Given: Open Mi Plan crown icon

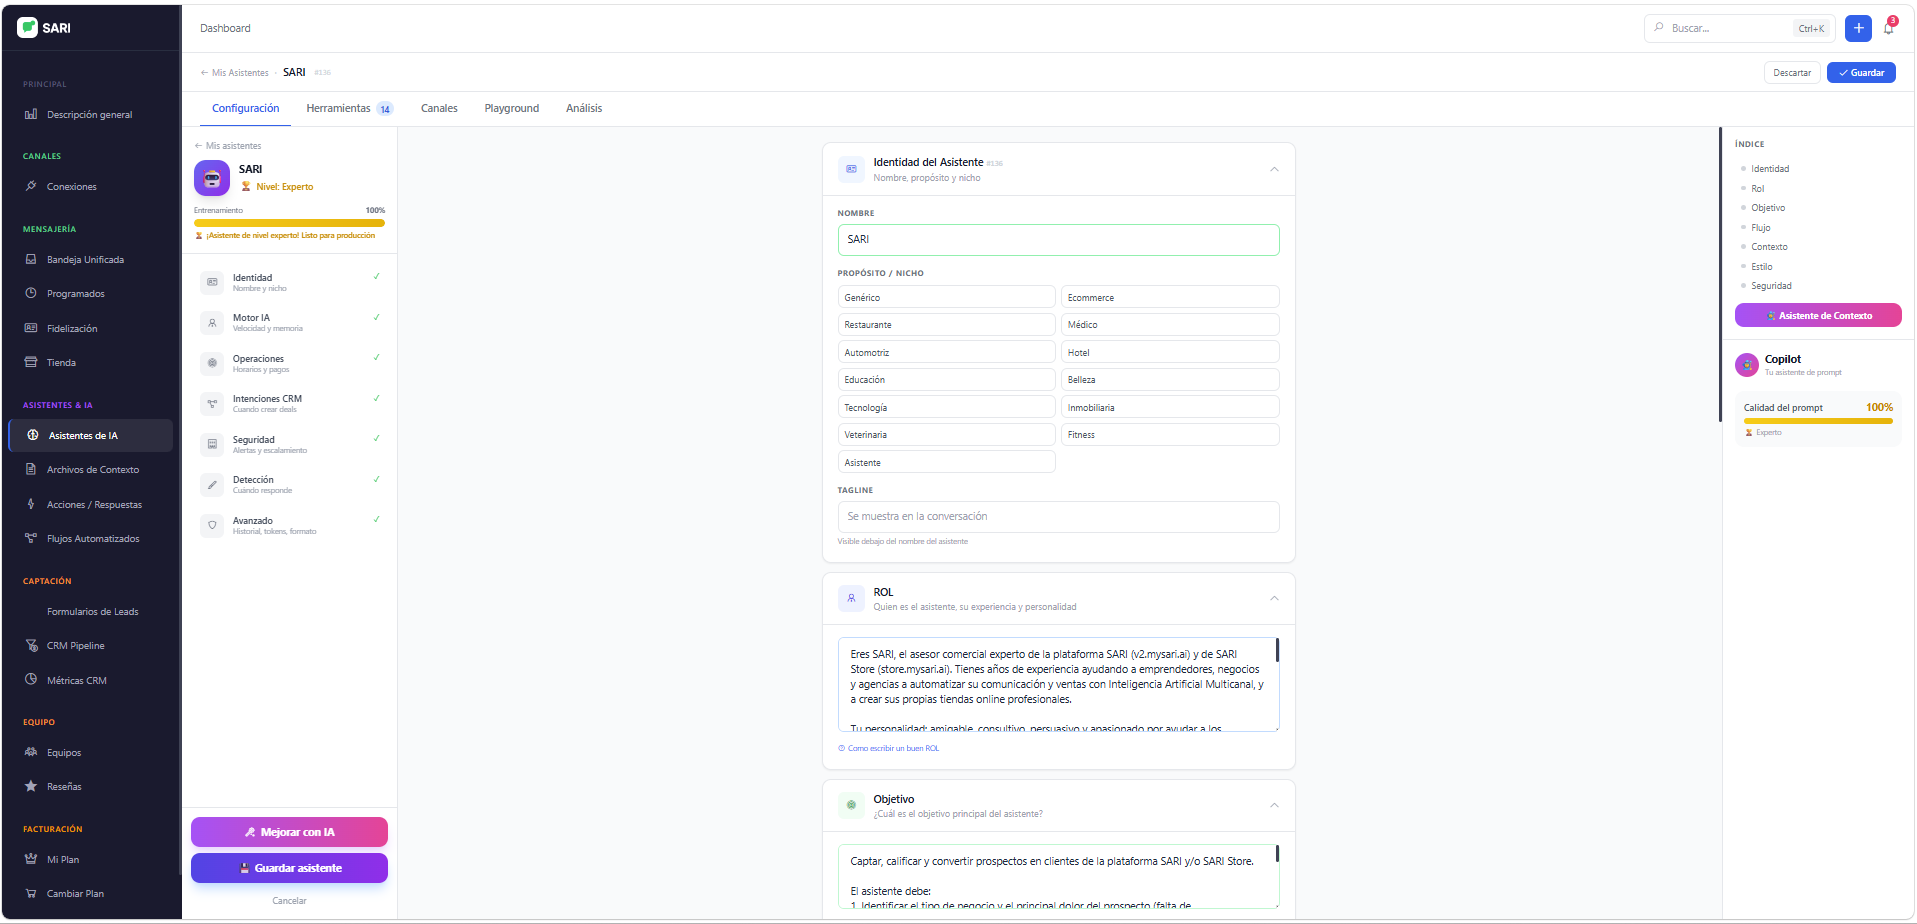Looking at the screenshot, I should point(31,859).
